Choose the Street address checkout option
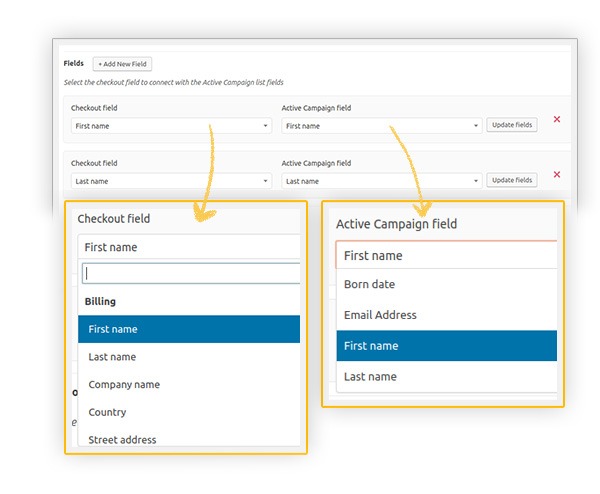The height and width of the screenshot is (494, 600). click(189, 439)
